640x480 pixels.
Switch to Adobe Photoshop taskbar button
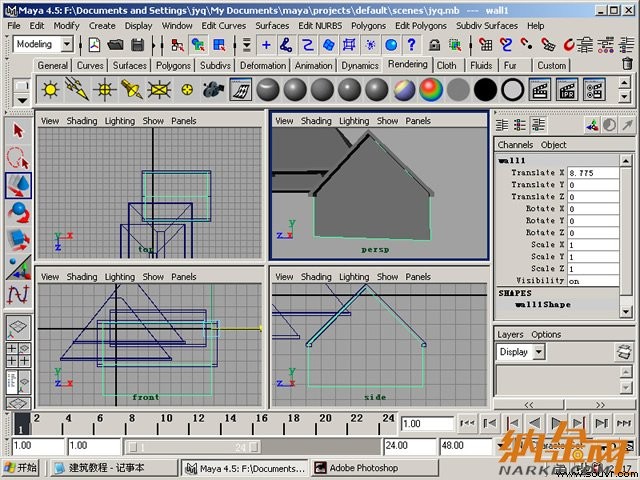[374, 468]
